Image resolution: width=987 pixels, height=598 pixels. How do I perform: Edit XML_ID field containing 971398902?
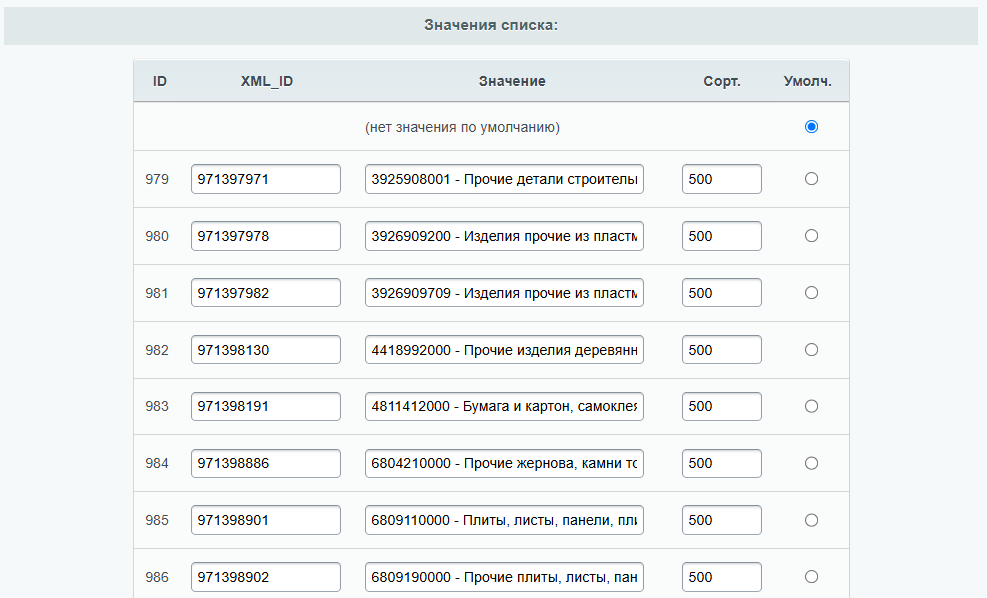pyautogui.click(x=266, y=577)
